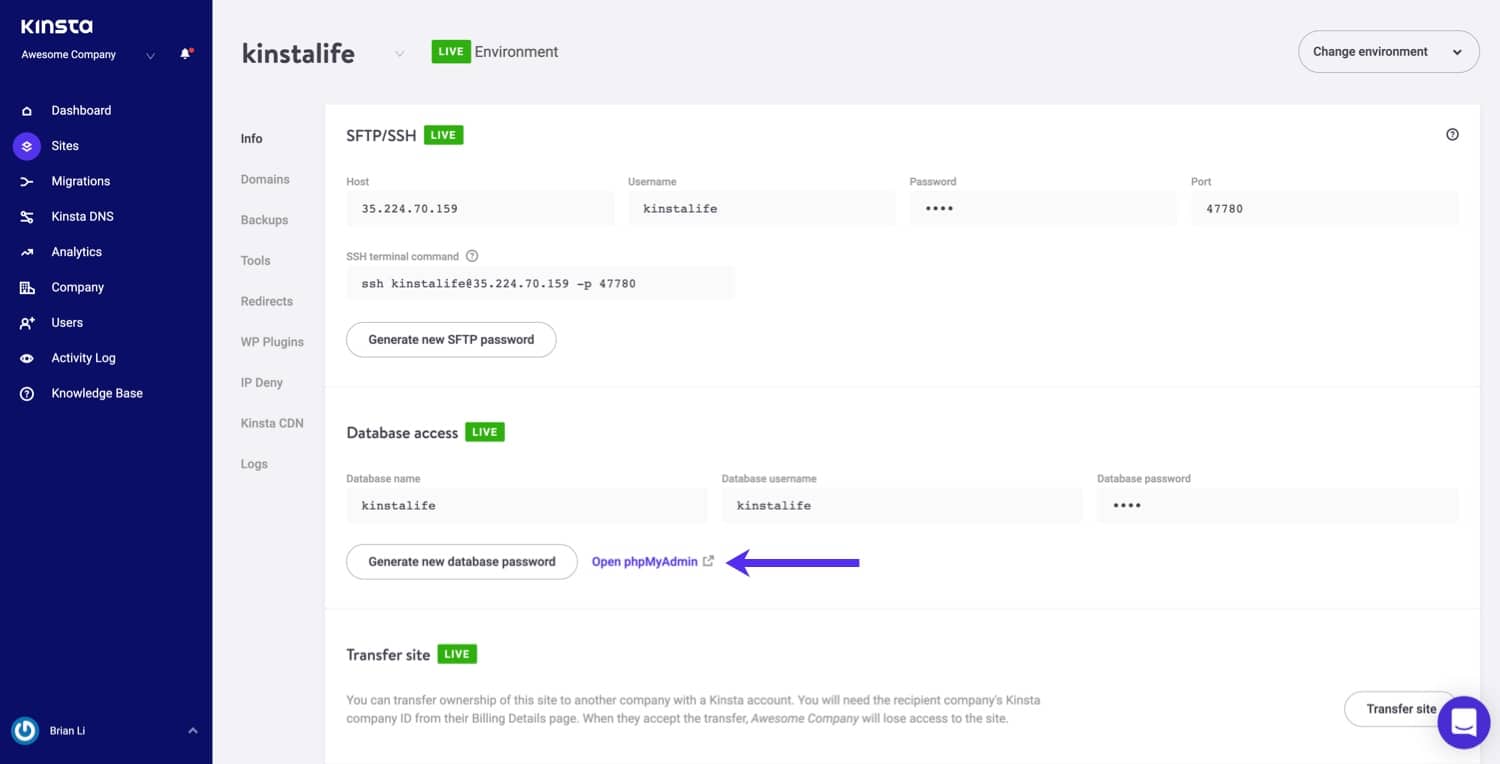Click help icon beside SSH terminal command
This screenshot has height=764, width=1500.
[472, 256]
